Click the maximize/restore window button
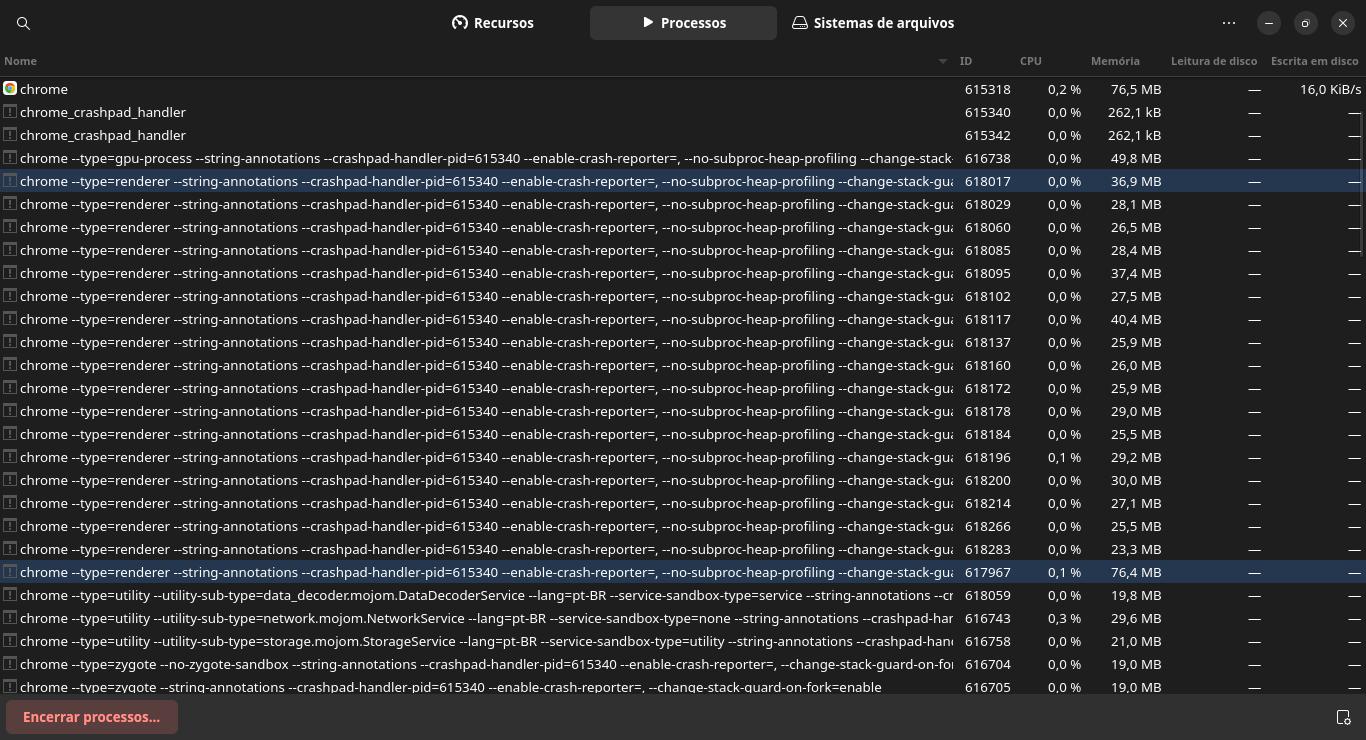The image size is (1366, 740). point(1306,23)
